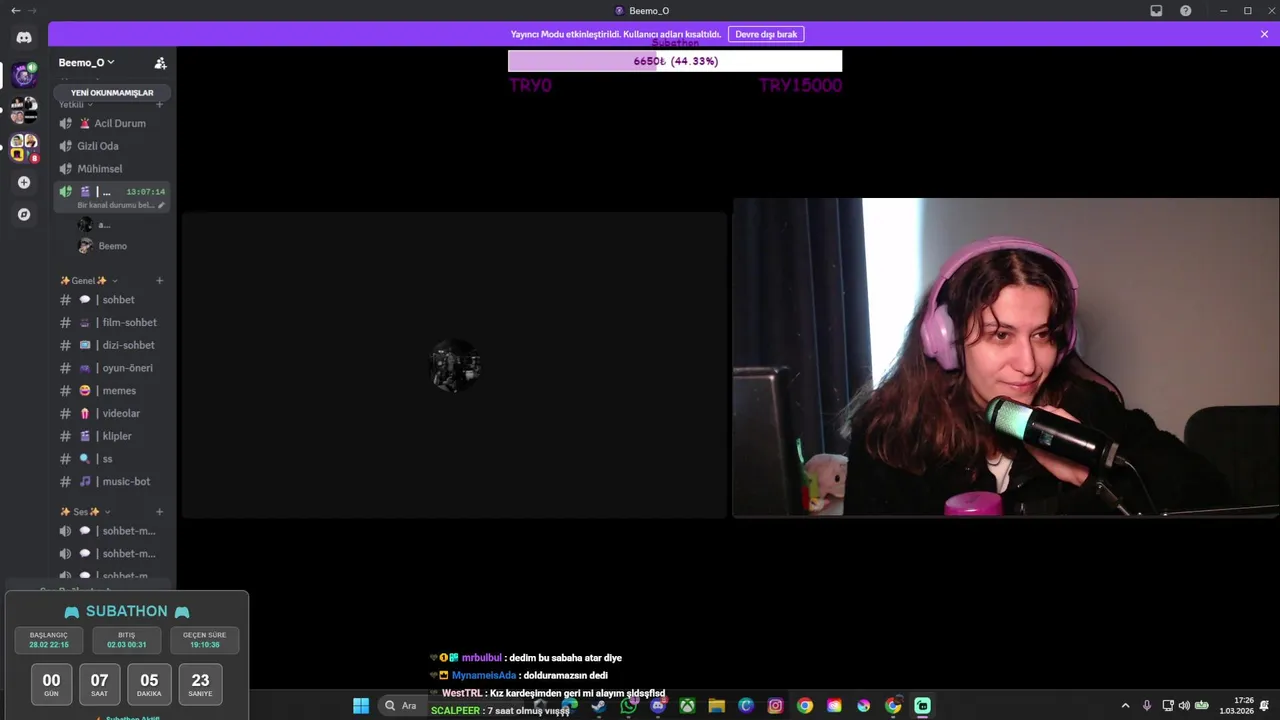Show hidden system tray icons
The width and height of the screenshot is (1280, 720).
(x=1125, y=706)
